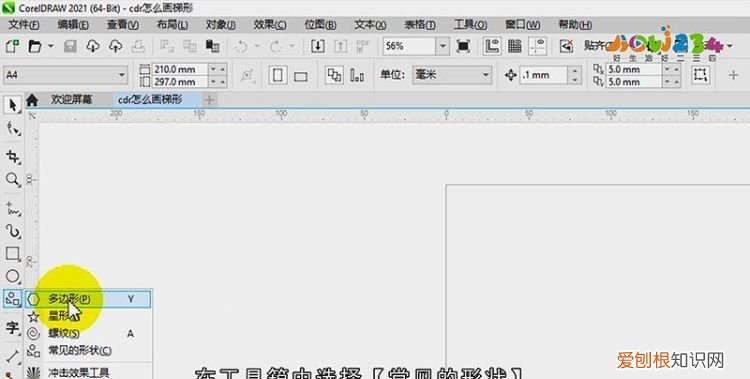
Task: Open the 位图(B) menu
Action: (320, 24)
